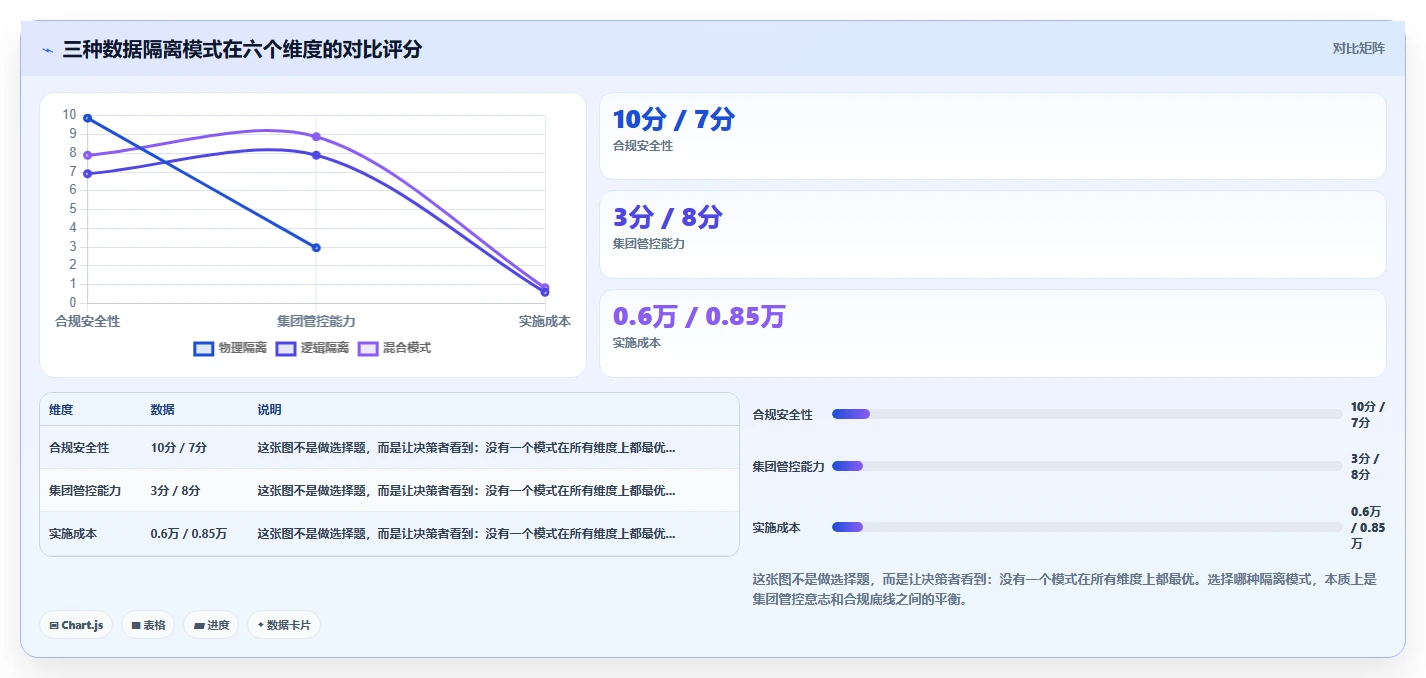Click the 合规安全性 cell in the table
The height and width of the screenshot is (678, 1426).
pyautogui.click(x=79, y=448)
